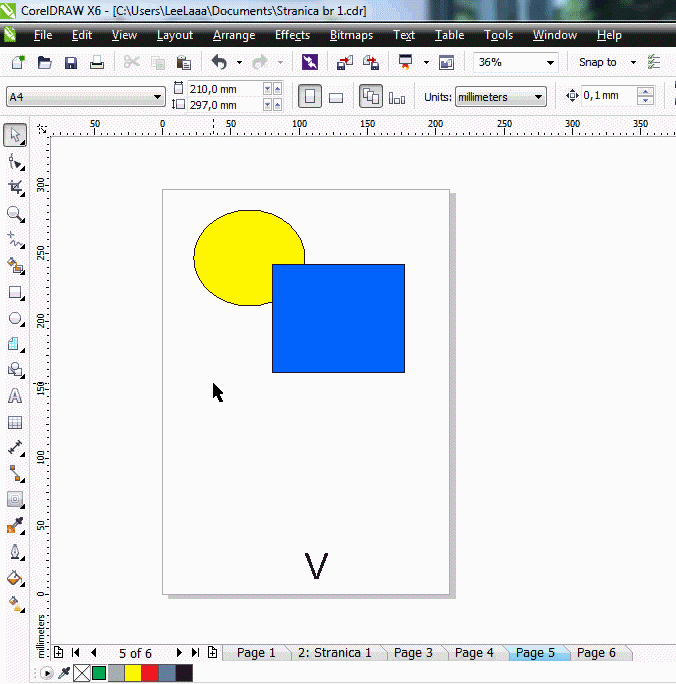Select the Text tool

[15, 396]
